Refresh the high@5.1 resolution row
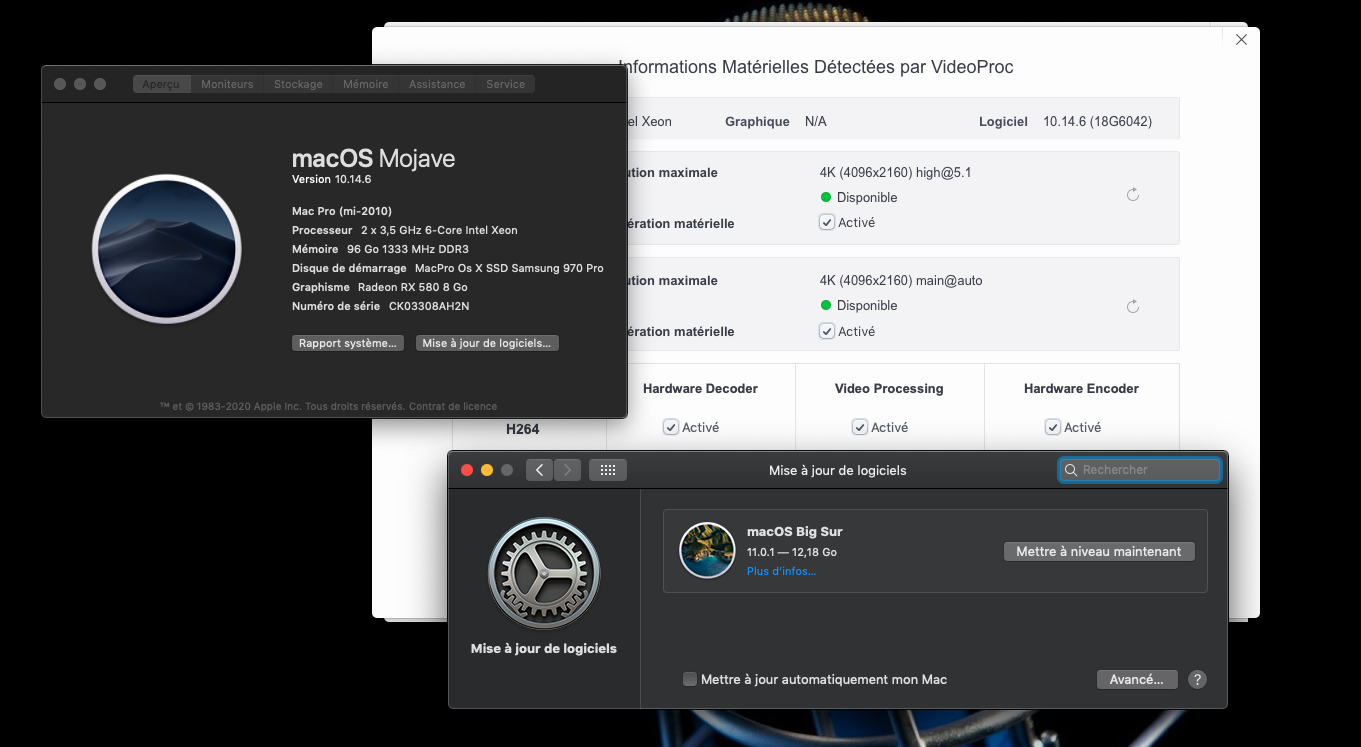The image size is (1361, 747). pos(1133,194)
